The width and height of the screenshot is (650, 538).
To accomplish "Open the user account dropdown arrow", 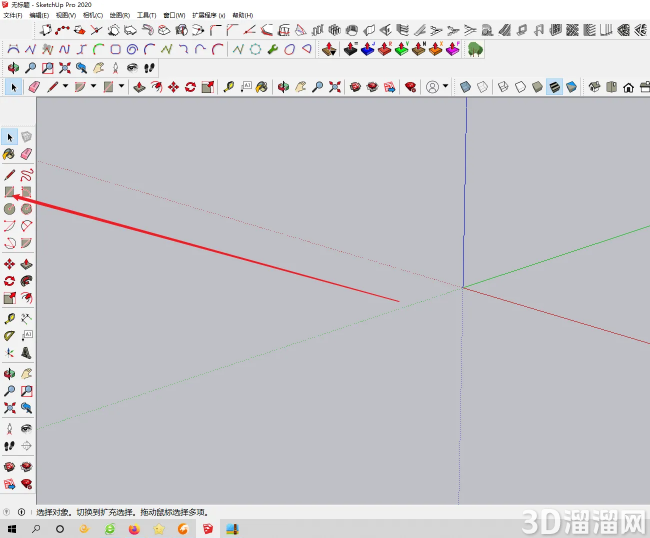I will [x=446, y=86].
